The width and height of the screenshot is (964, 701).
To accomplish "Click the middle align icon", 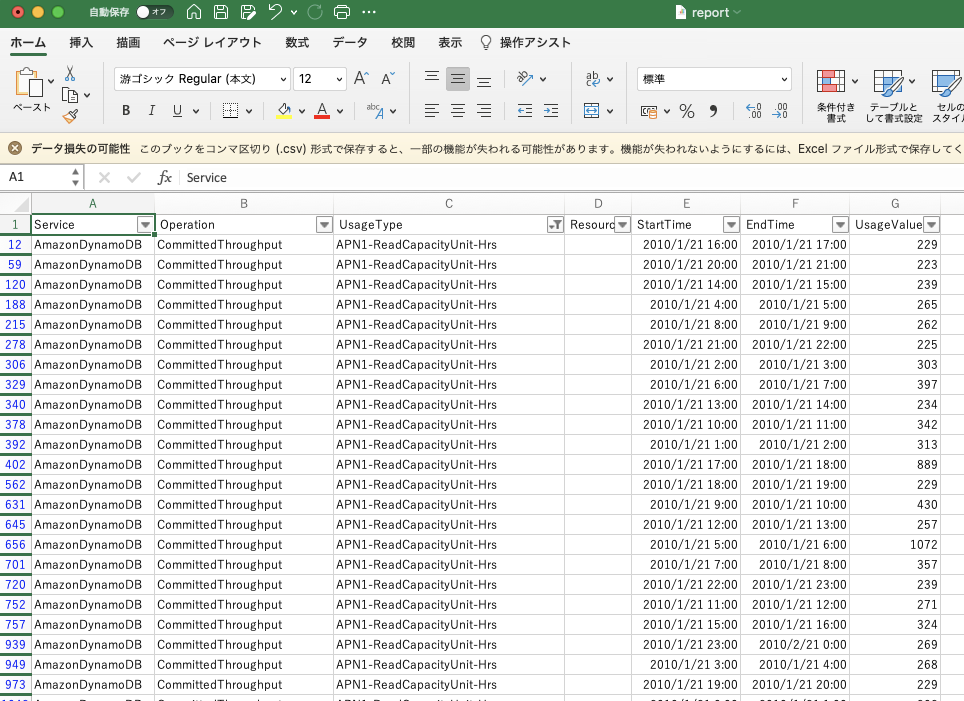I will [458, 79].
